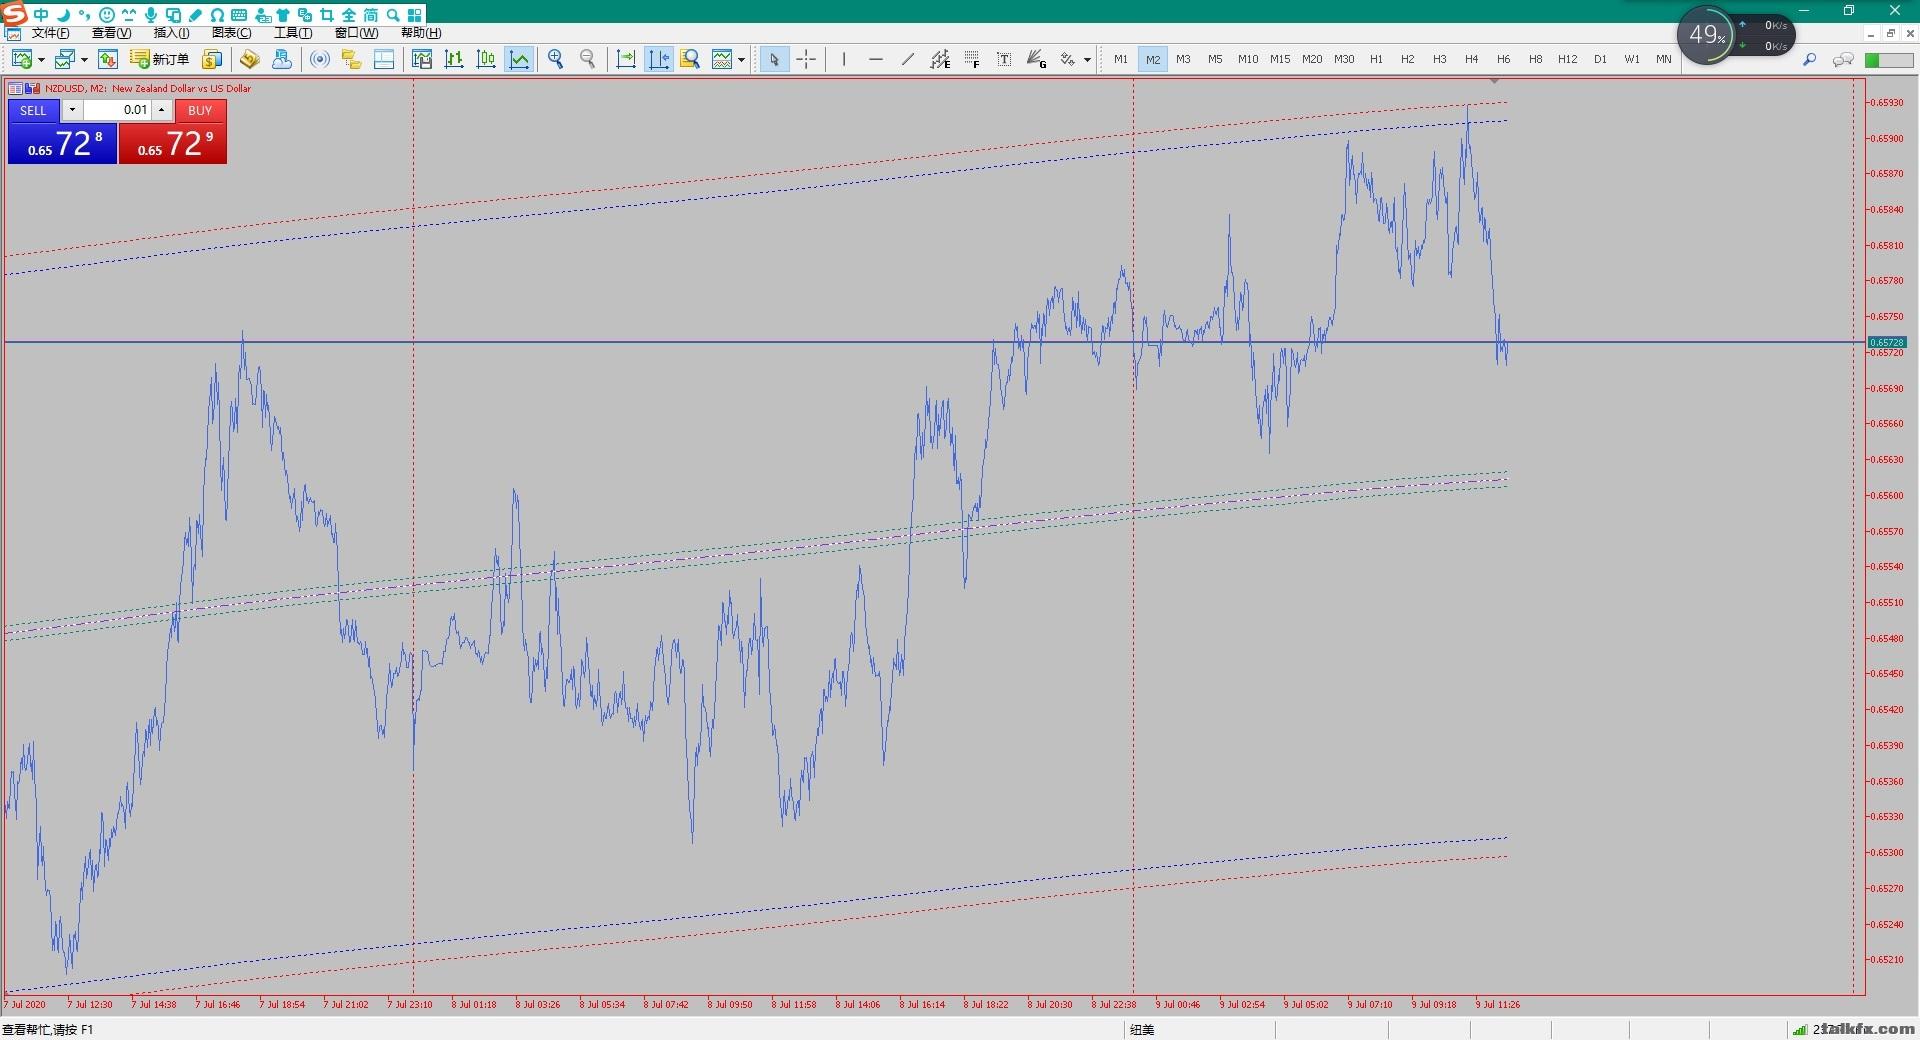Viewport: 1920px width, 1040px height.
Task: Click the Zoom Out magnifier
Action: (588, 60)
